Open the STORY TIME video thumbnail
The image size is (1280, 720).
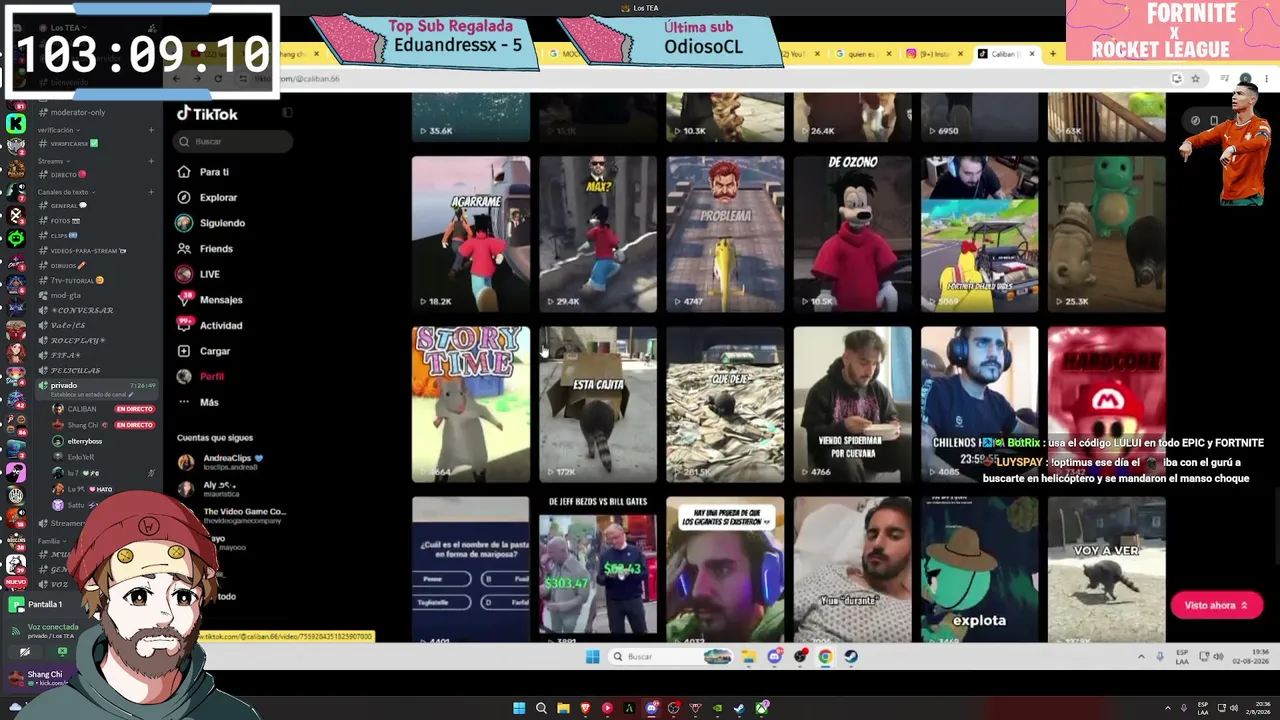click(471, 404)
